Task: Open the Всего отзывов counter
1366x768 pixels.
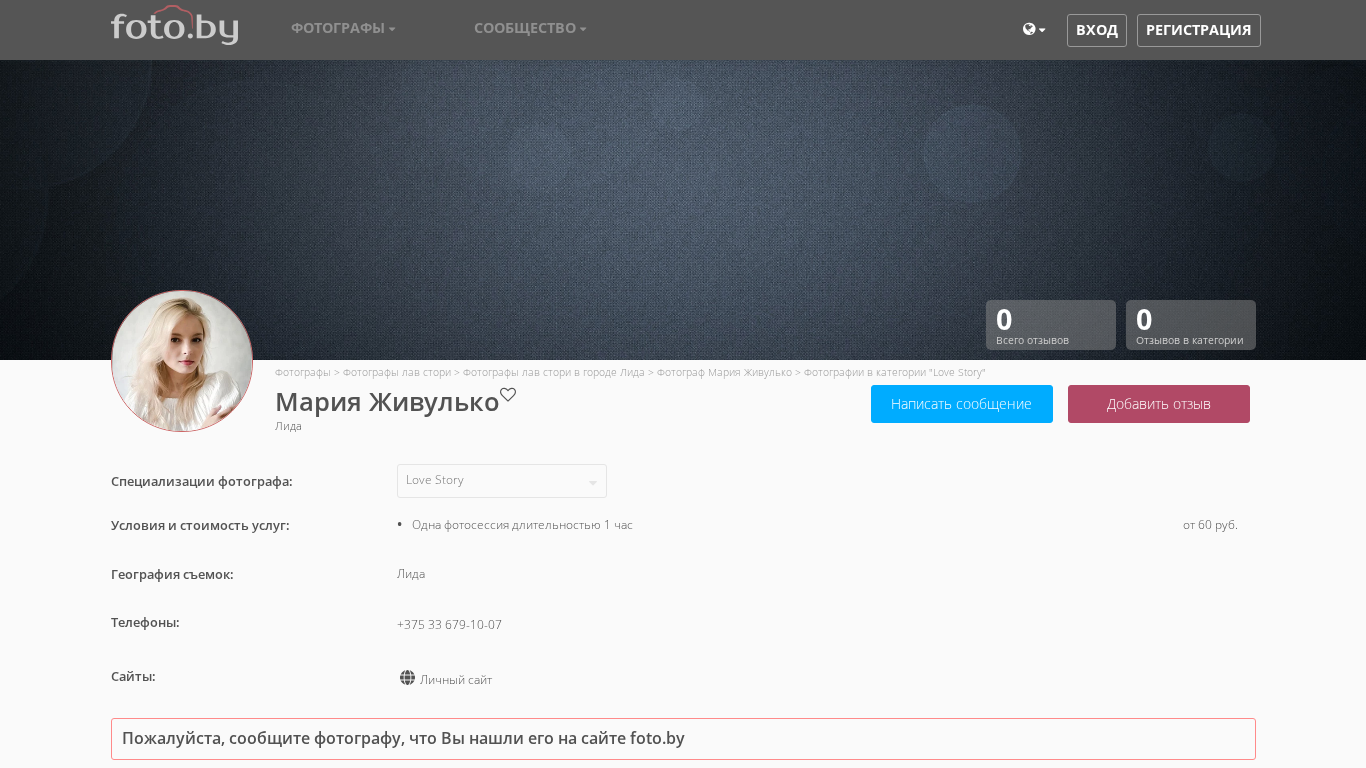Action: pos(1050,325)
